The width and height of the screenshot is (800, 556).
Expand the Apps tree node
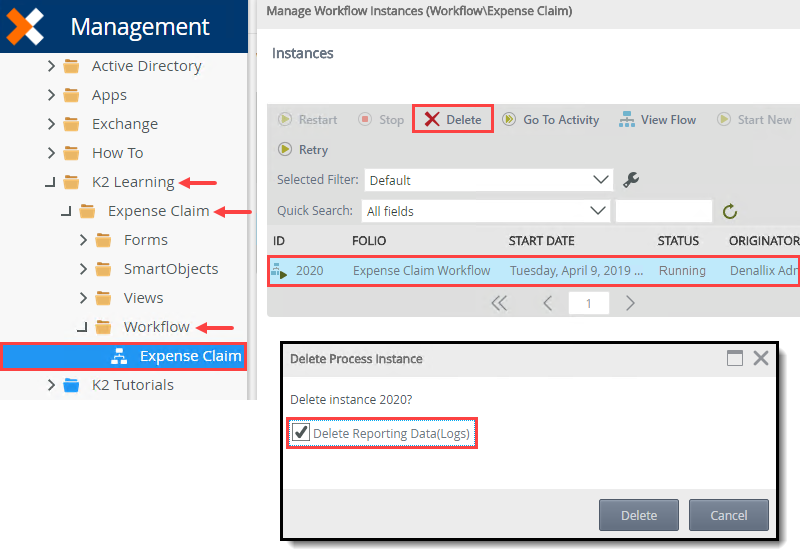51,95
